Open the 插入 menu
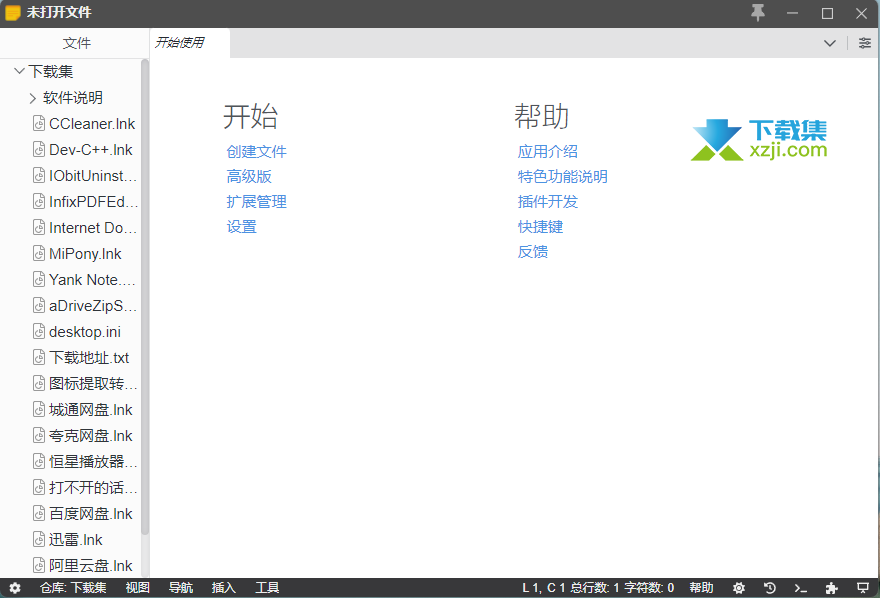This screenshot has width=880, height=598. tap(223, 587)
